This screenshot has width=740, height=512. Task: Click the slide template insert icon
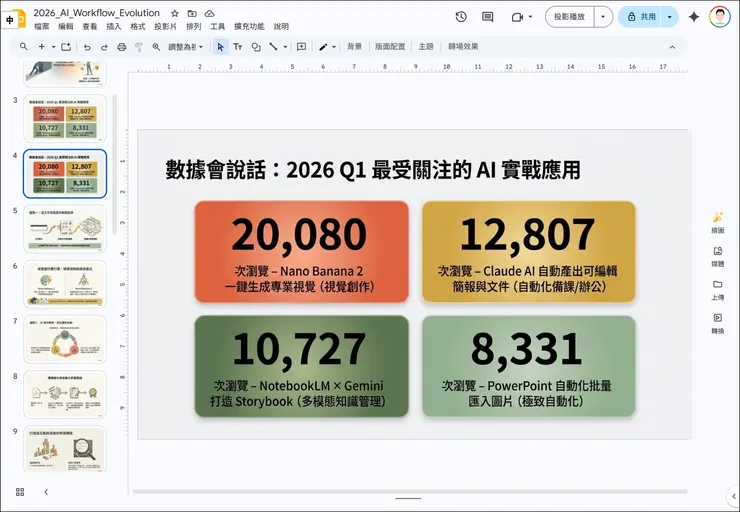[66, 47]
